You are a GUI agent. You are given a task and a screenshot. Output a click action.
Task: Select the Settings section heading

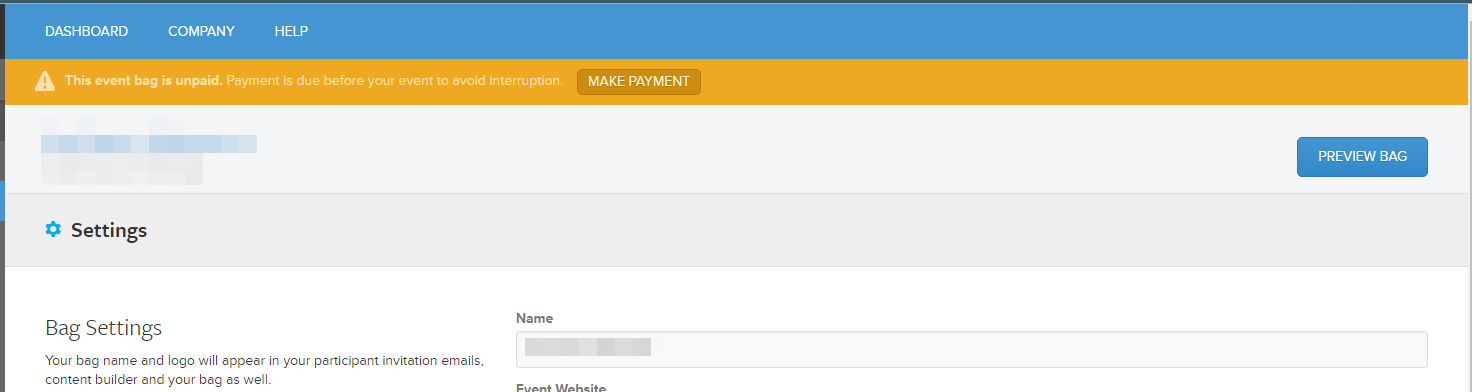[109, 230]
